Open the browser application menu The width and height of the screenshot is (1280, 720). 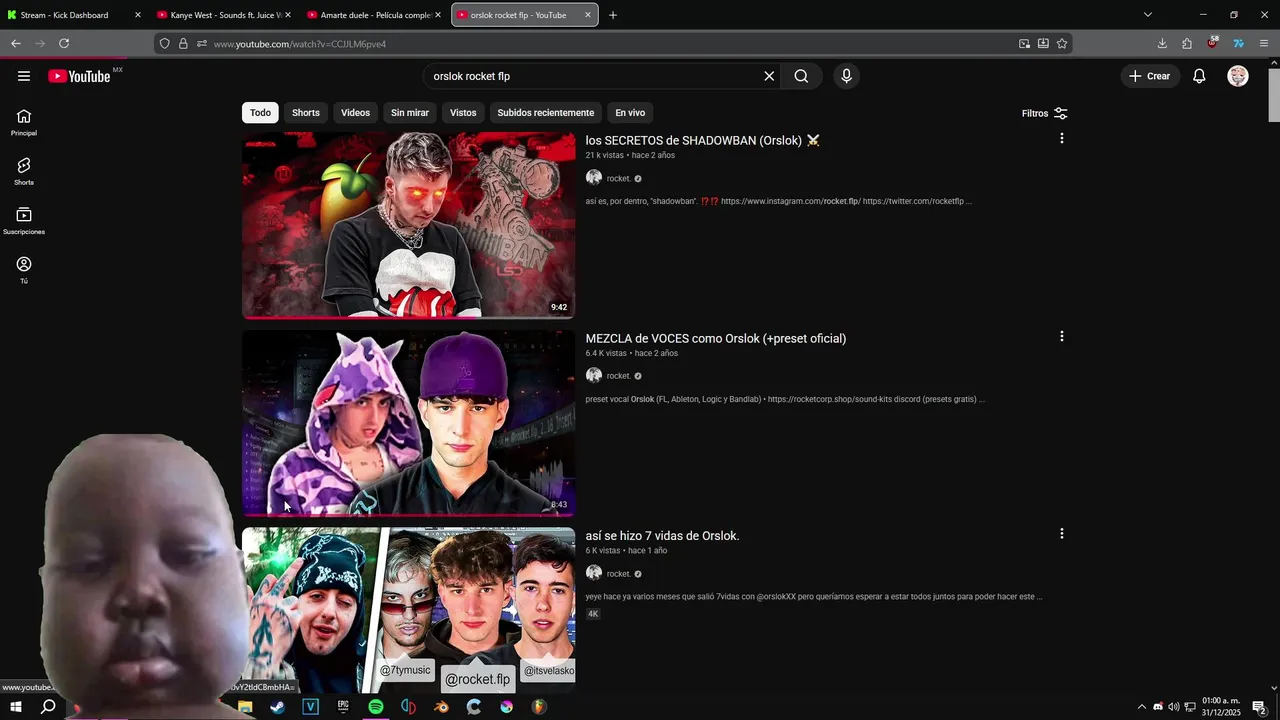click(1264, 43)
